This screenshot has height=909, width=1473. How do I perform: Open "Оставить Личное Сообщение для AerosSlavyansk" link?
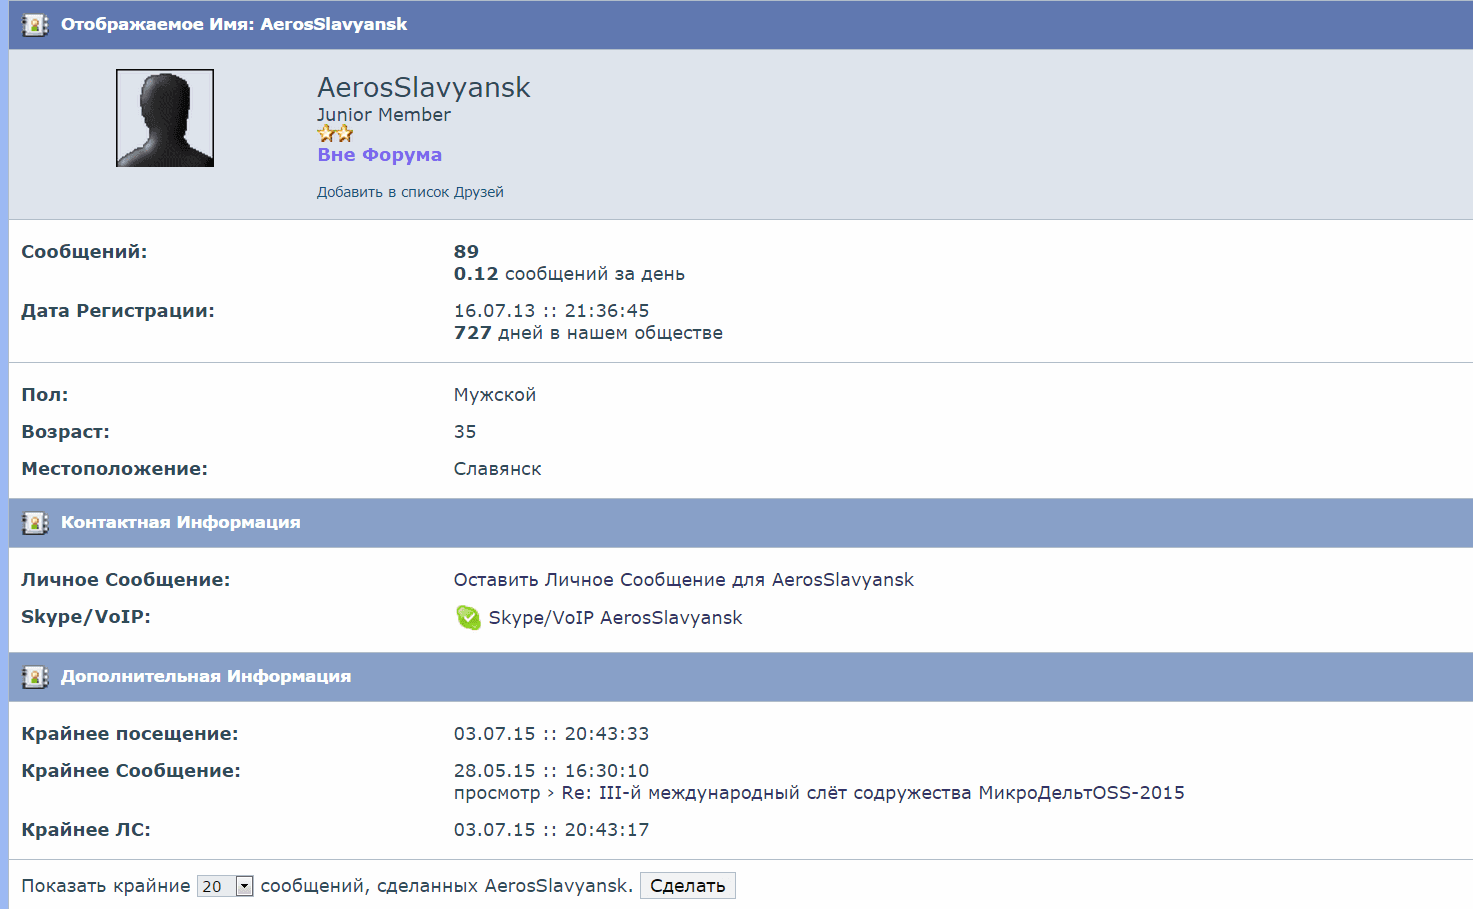point(683,580)
